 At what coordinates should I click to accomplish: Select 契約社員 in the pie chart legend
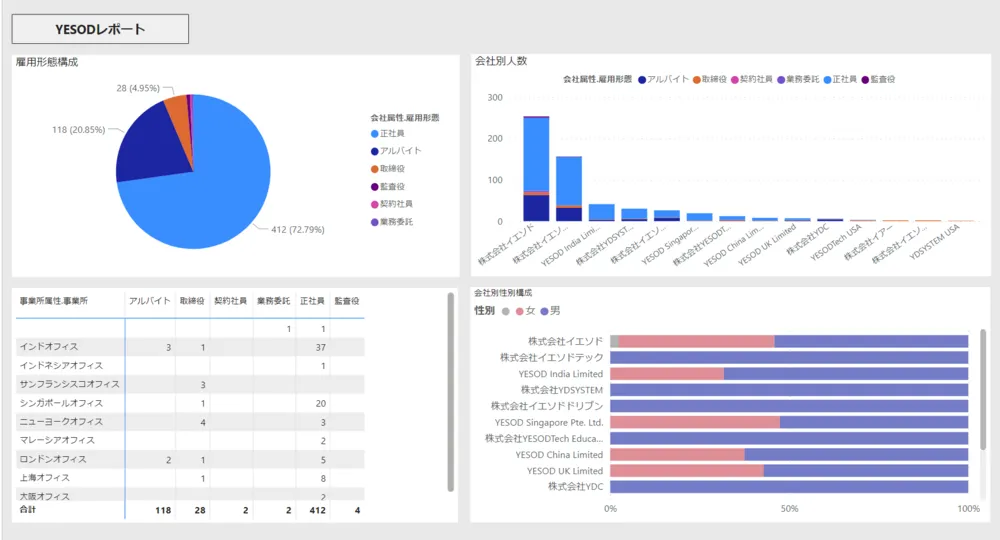click(x=392, y=204)
